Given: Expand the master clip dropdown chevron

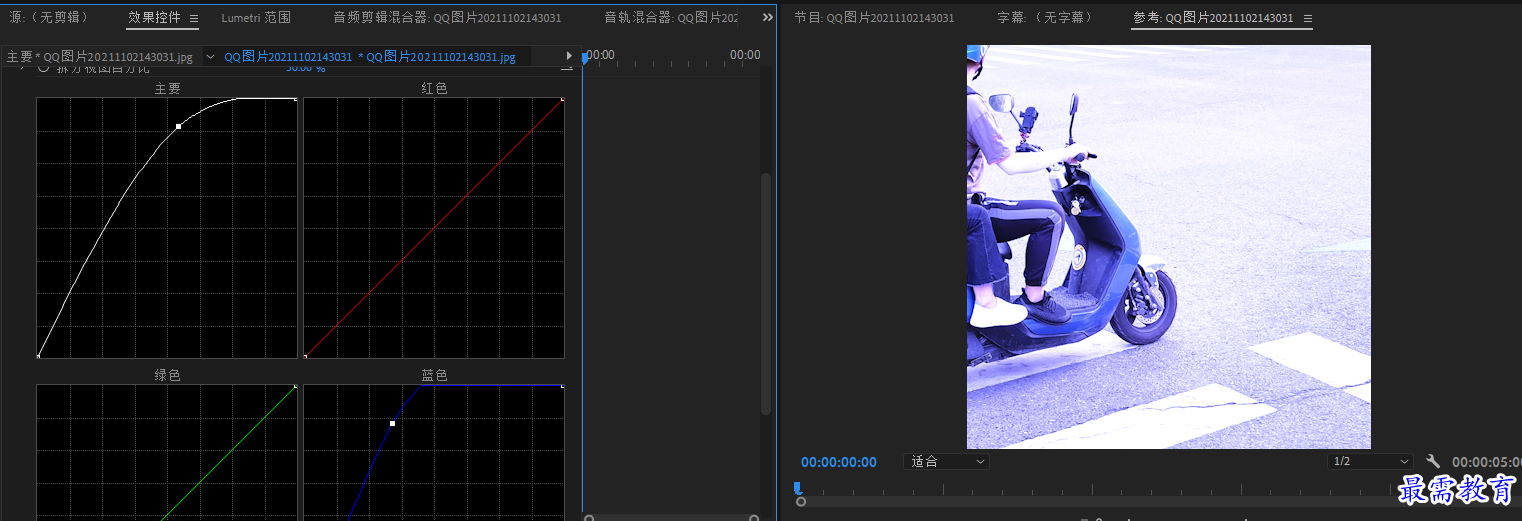Looking at the screenshot, I should pyautogui.click(x=210, y=57).
